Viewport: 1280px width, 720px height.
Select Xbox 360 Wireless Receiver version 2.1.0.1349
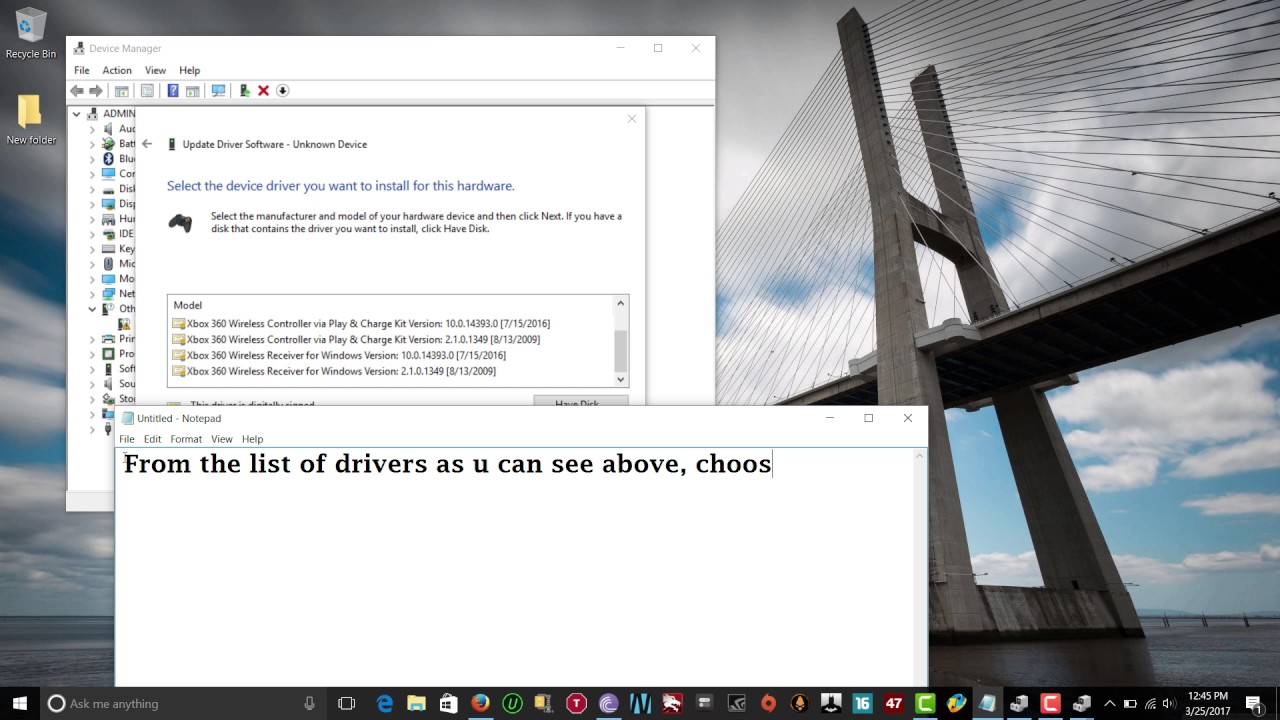(x=334, y=372)
